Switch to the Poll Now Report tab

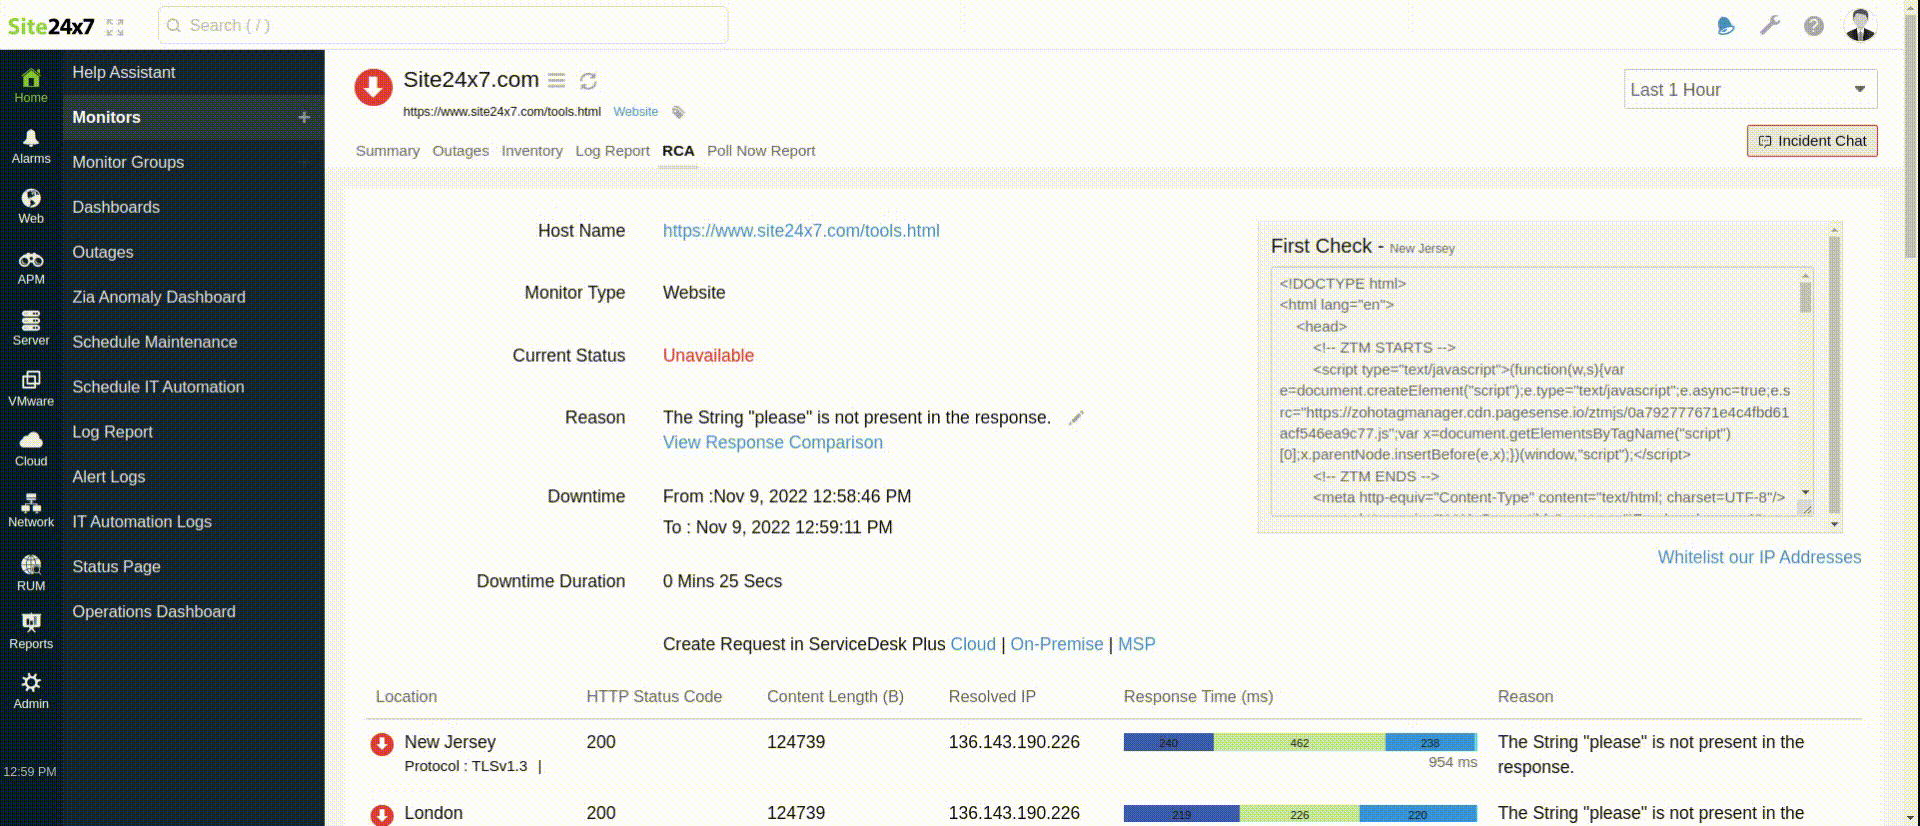point(760,151)
